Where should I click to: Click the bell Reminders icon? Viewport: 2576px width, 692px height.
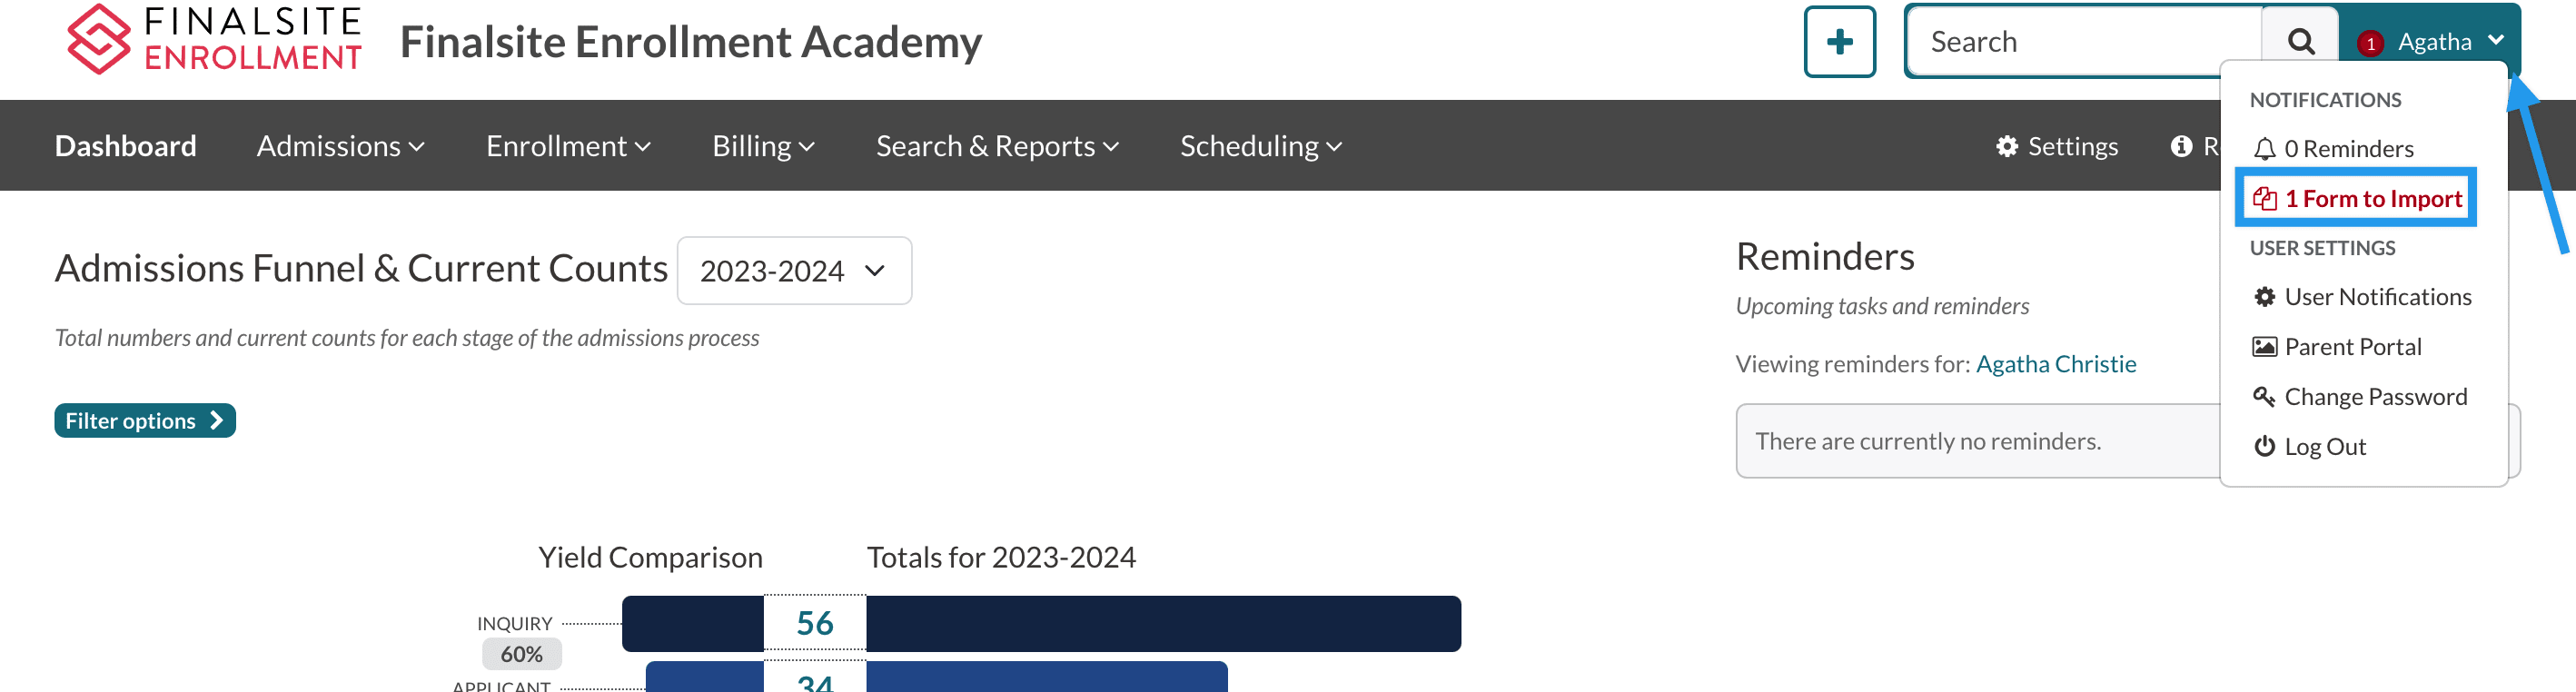pos(2264,149)
